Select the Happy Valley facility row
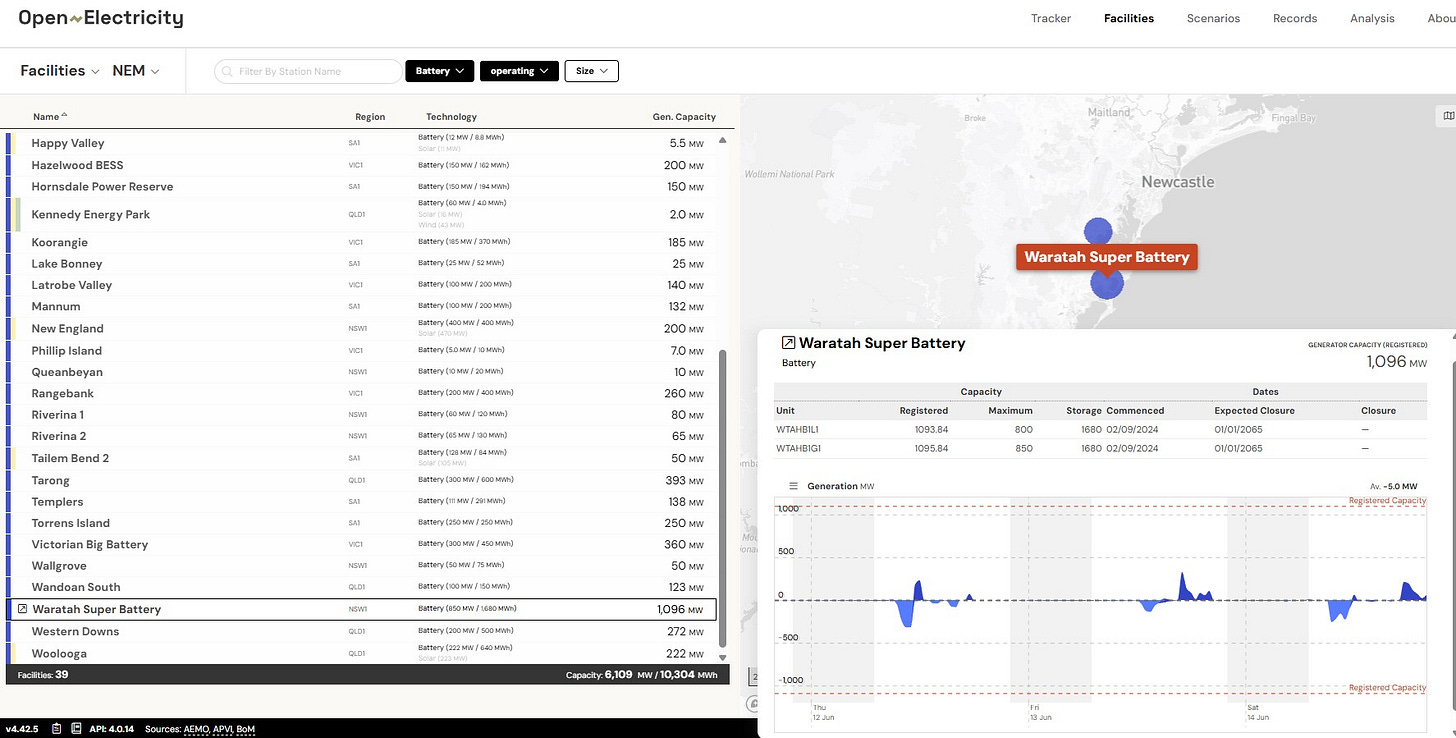The image size is (1456, 738). point(361,143)
